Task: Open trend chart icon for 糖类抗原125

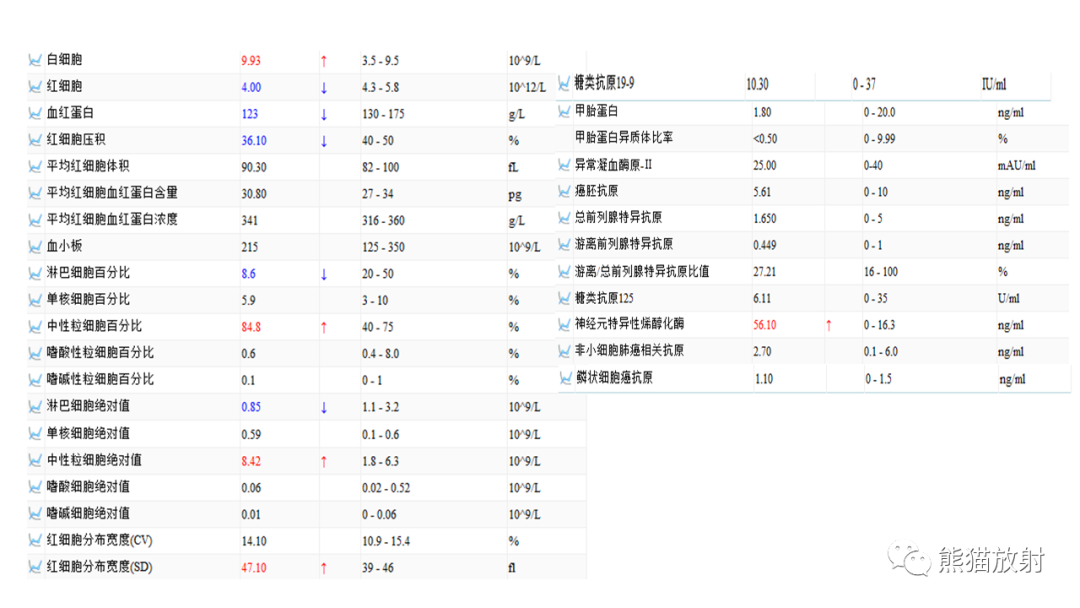Action: (x=564, y=299)
